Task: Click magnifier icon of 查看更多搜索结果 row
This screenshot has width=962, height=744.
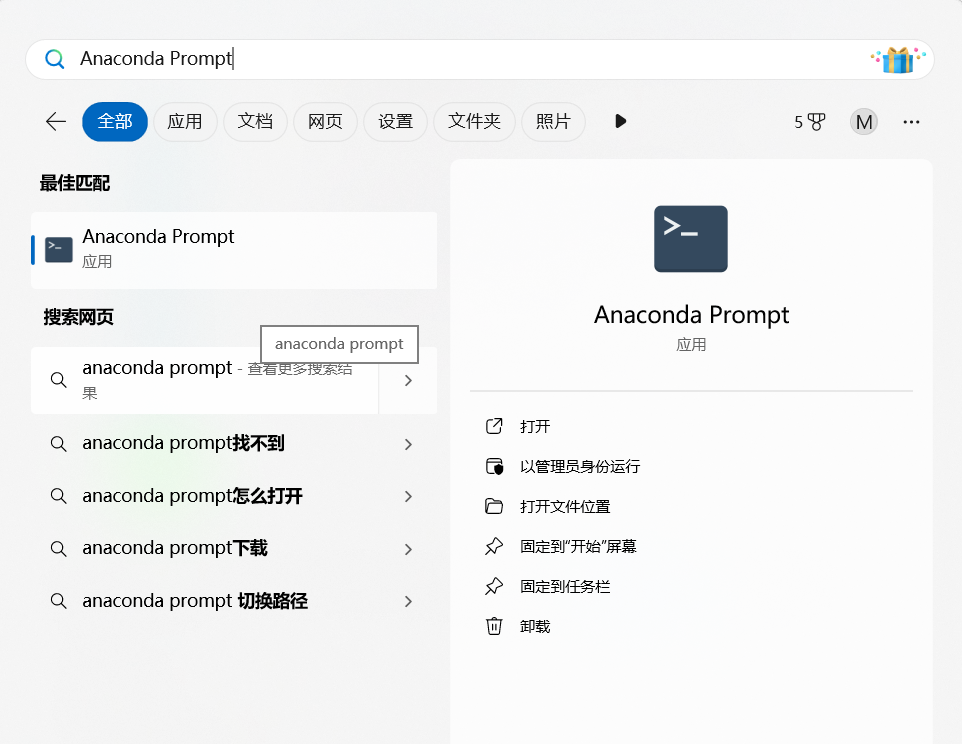Action: point(58,380)
